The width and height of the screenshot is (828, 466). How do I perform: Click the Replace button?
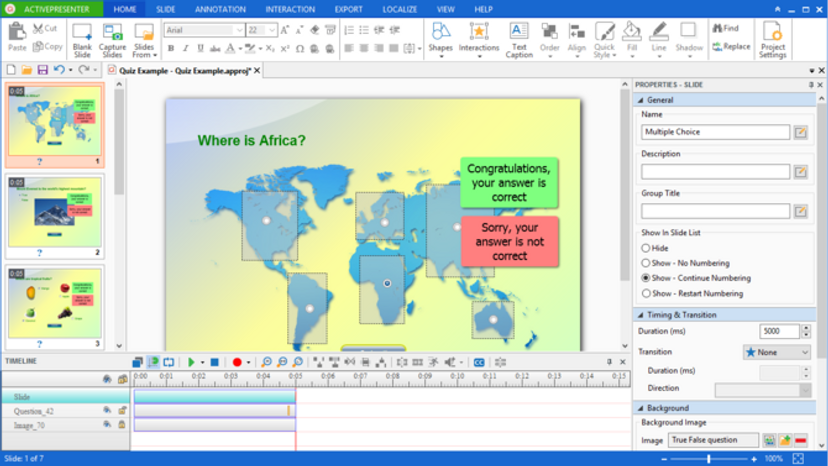point(730,46)
